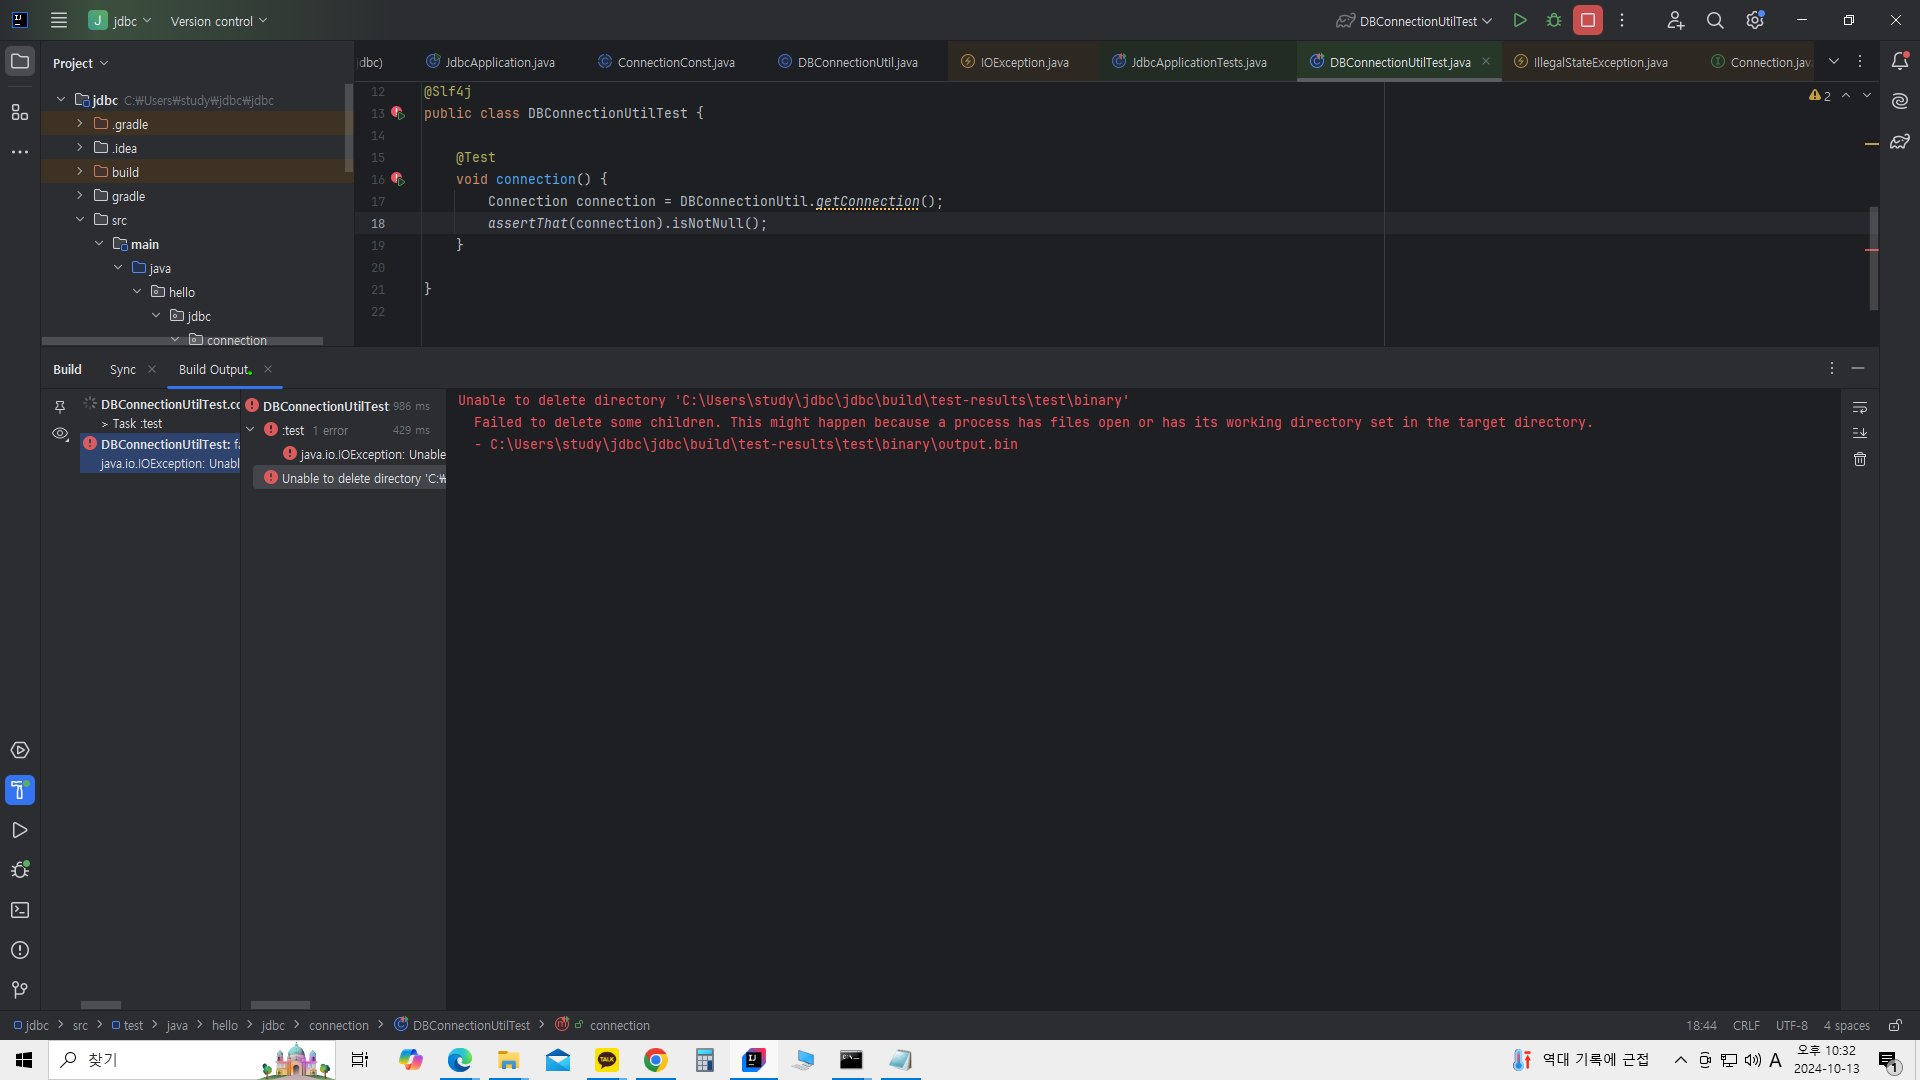Collapse the :test error node

click(x=250, y=430)
